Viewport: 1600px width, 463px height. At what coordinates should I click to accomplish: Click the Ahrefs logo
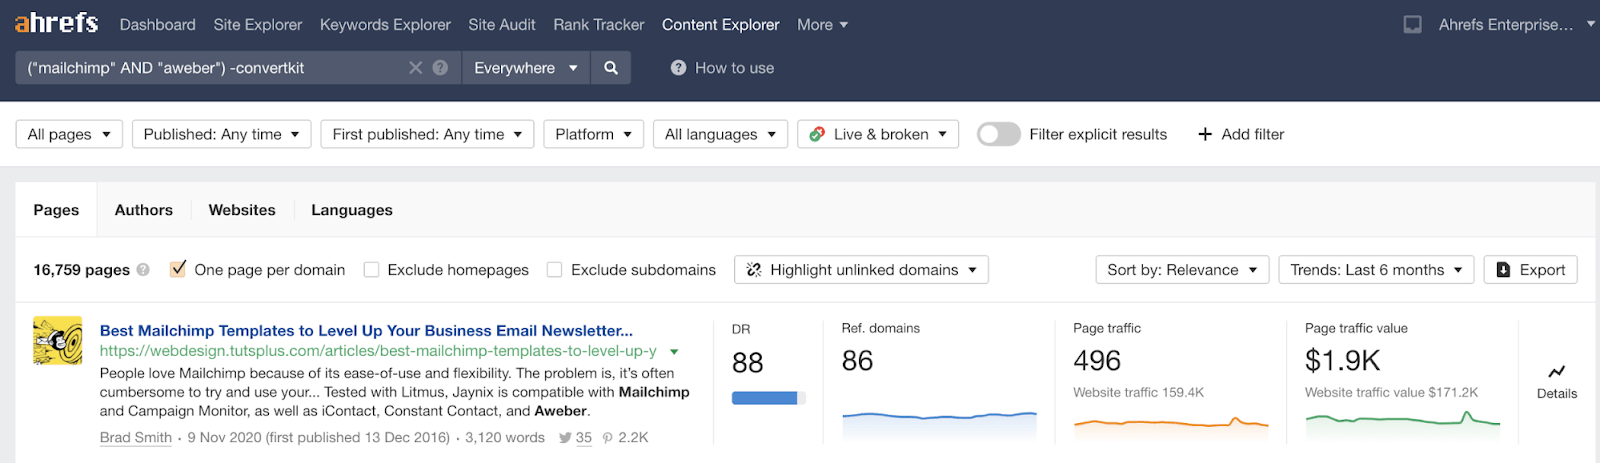56,23
